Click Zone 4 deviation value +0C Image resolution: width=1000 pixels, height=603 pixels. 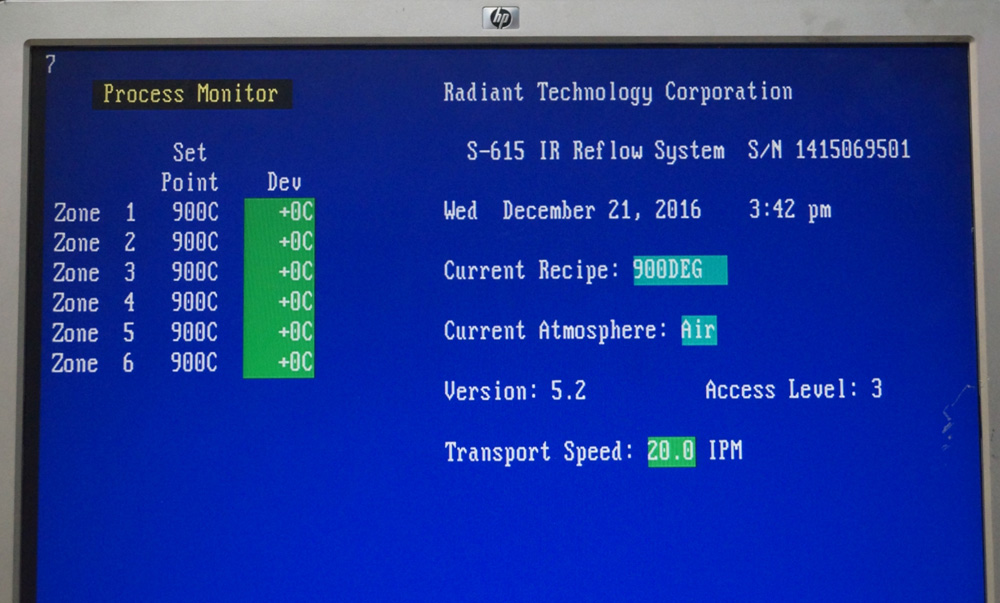[x=295, y=302]
